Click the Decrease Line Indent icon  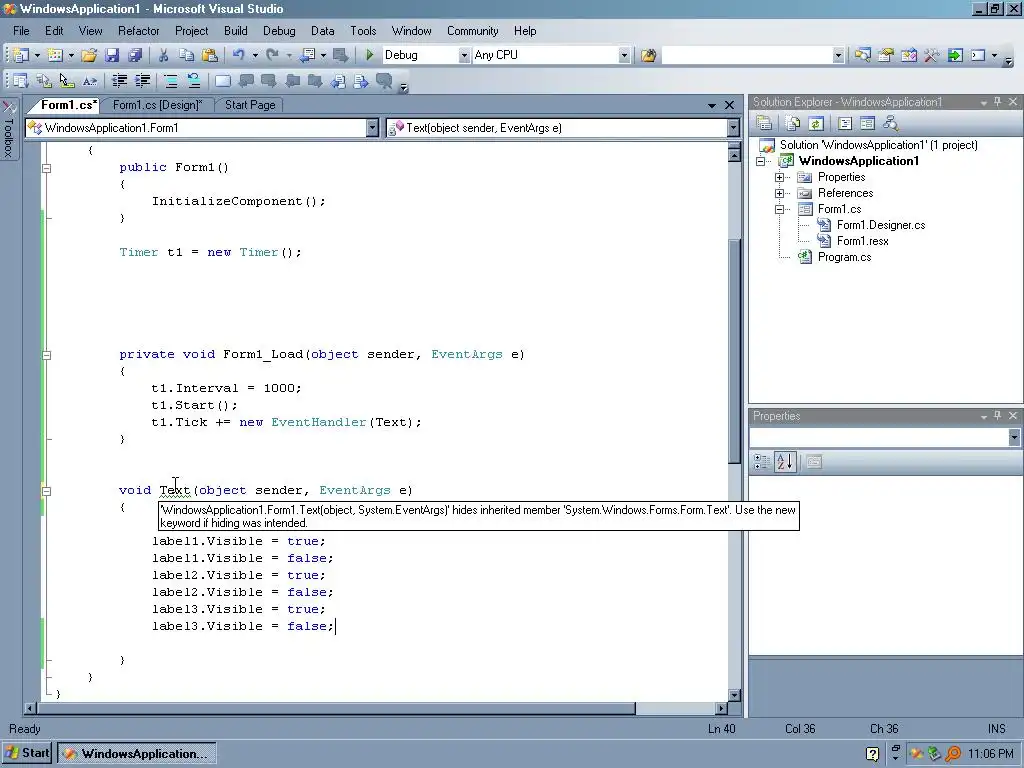(120, 81)
